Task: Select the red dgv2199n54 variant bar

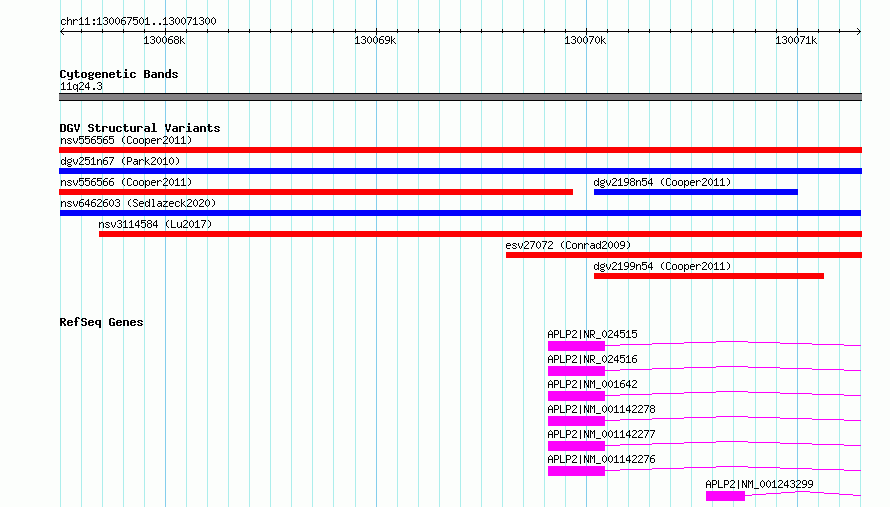Action: click(709, 276)
